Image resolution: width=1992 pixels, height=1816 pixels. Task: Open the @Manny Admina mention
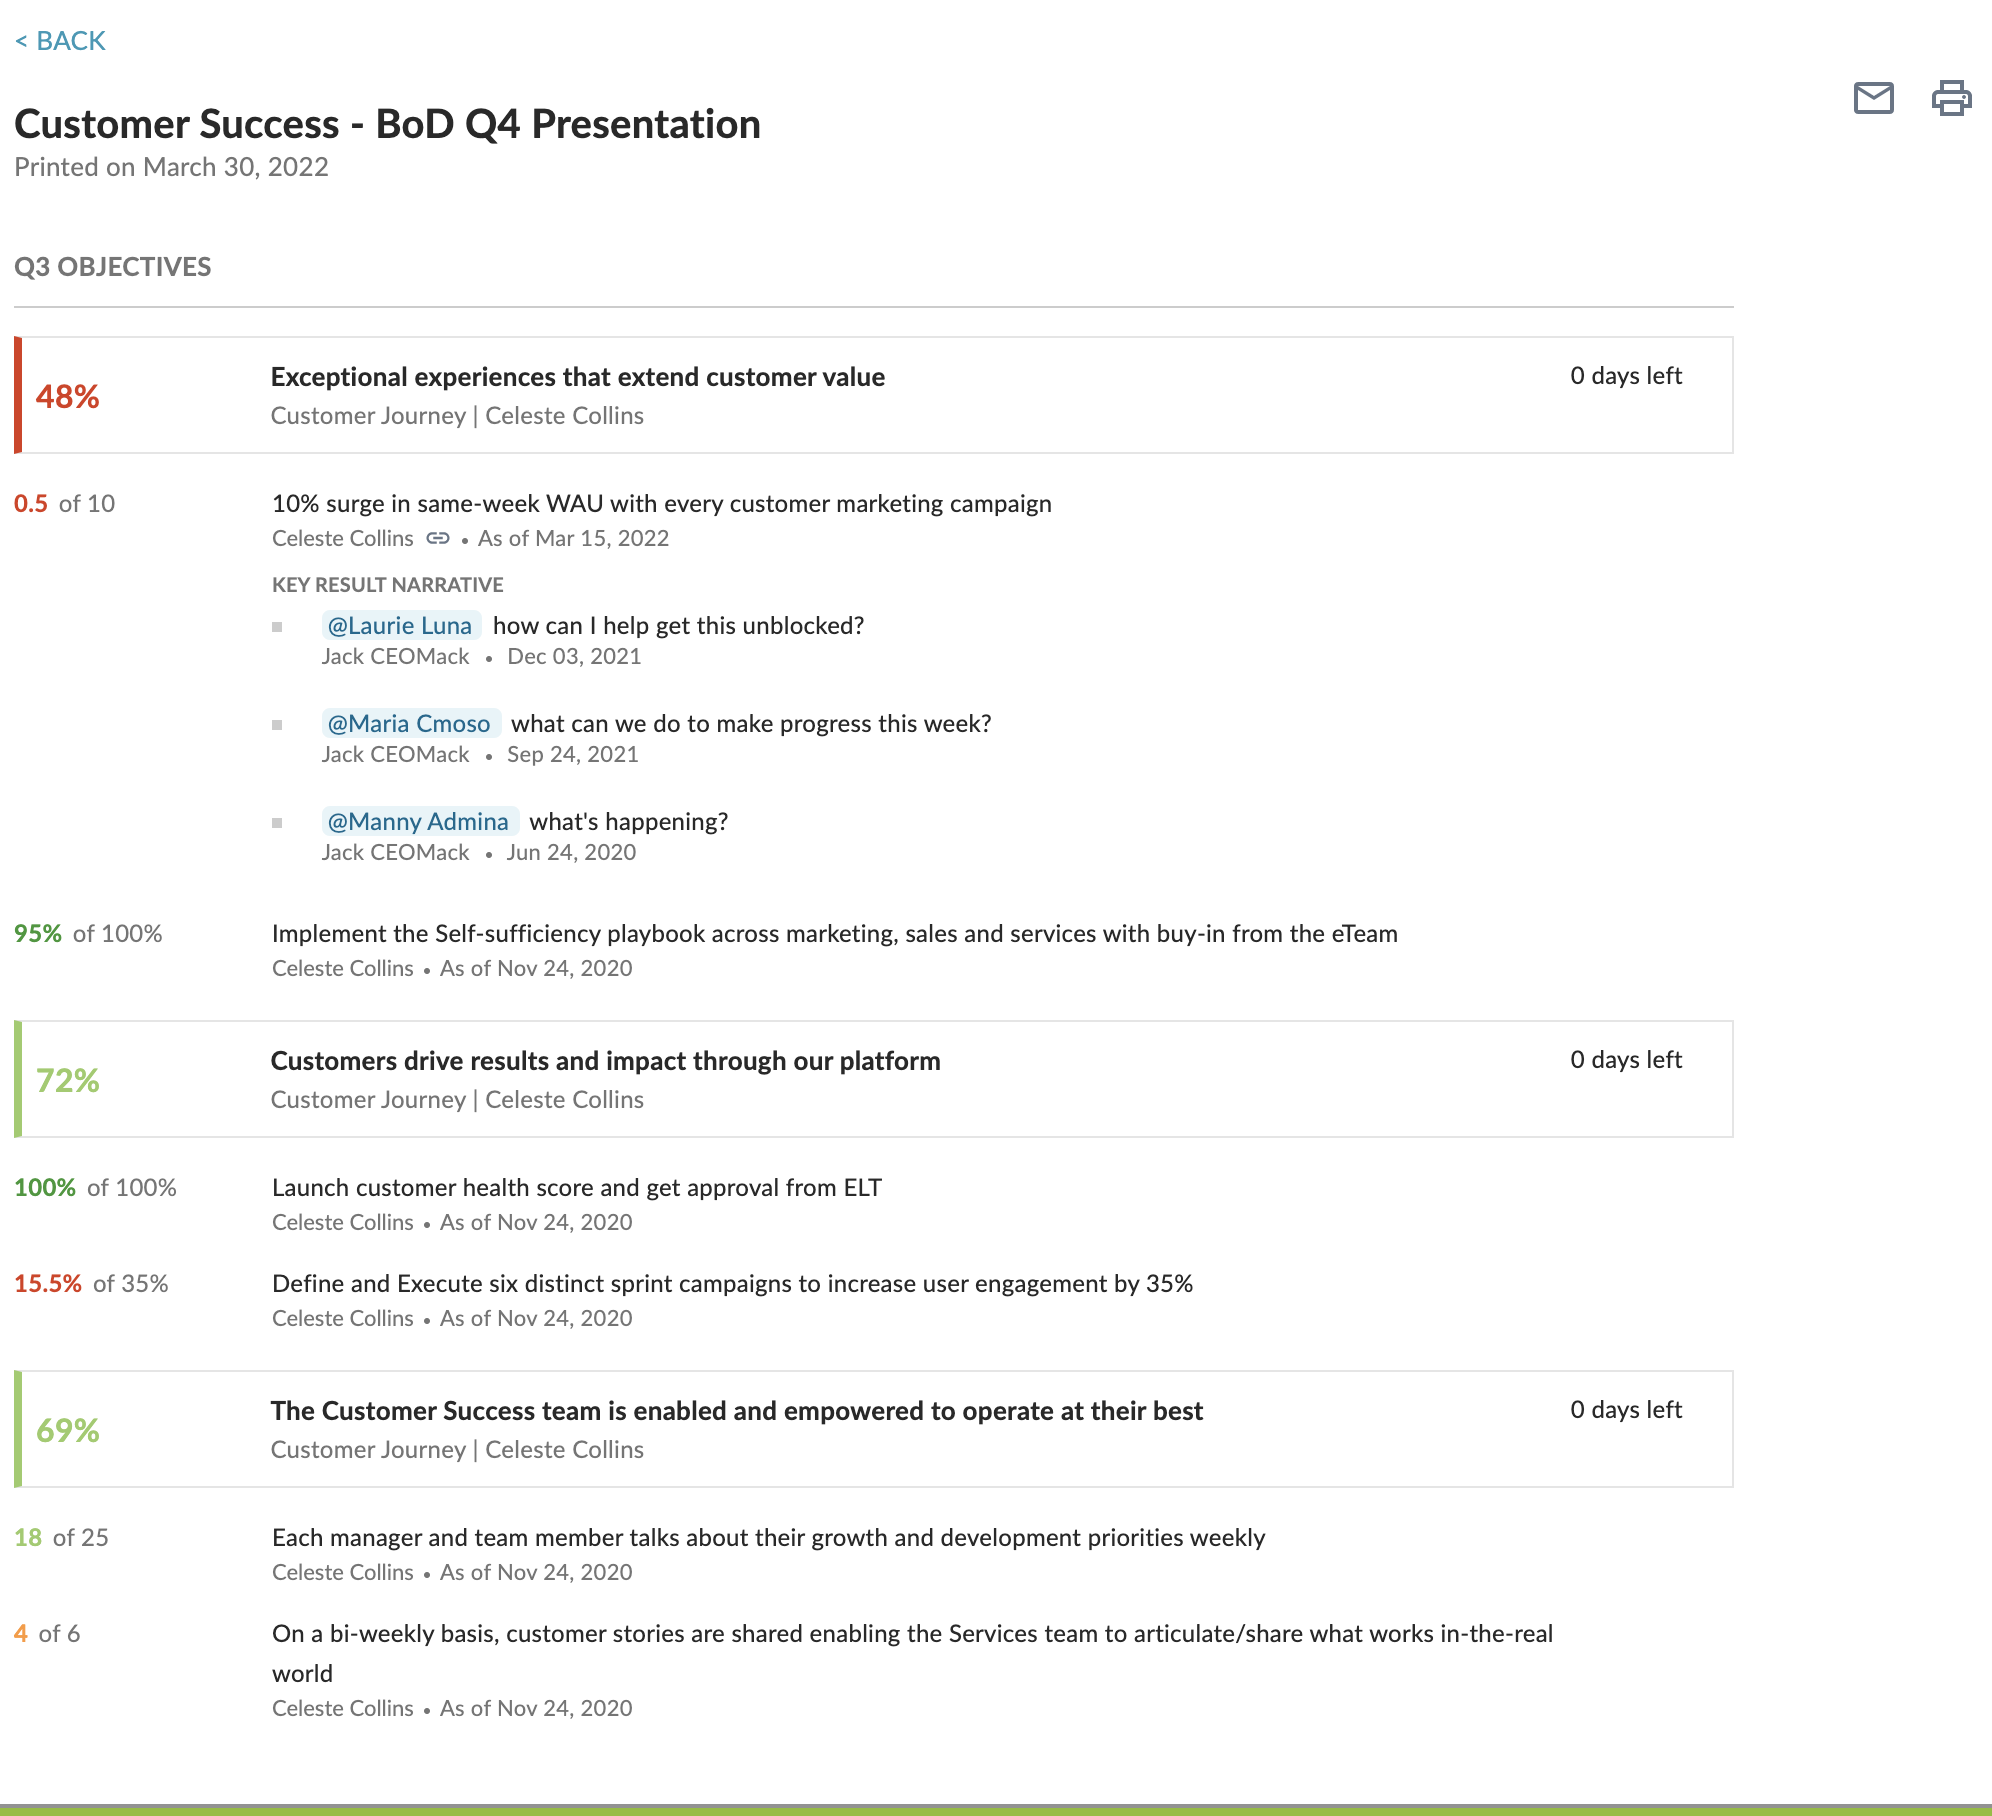419,821
